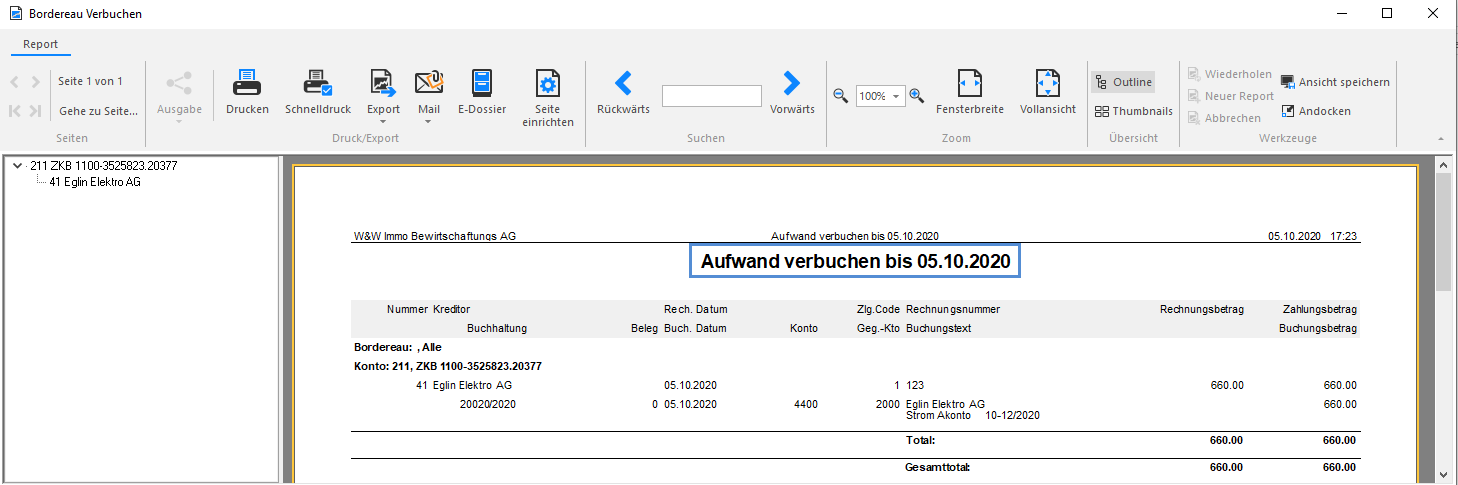Click the greyed Ausgabe share icon
The height and width of the screenshot is (485, 1458).
click(179, 82)
